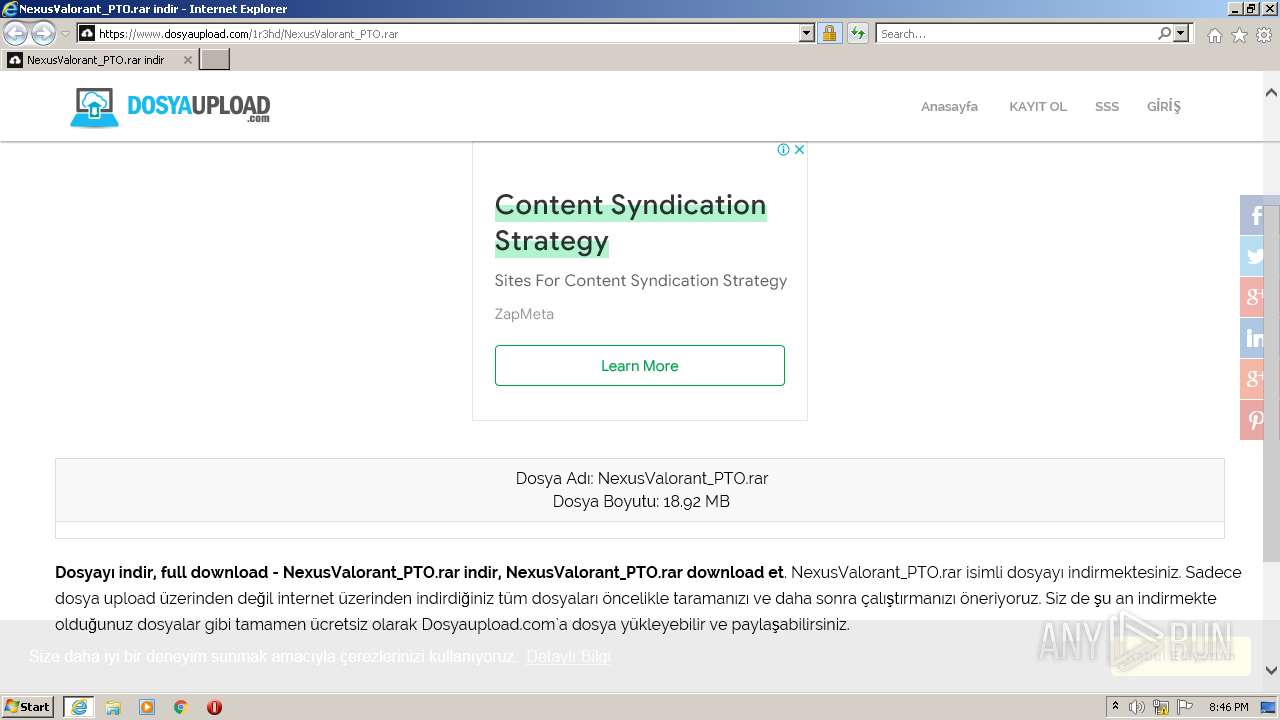Open the File Explorer taskbar icon
The image size is (1280, 720).
(x=113, y=707)
